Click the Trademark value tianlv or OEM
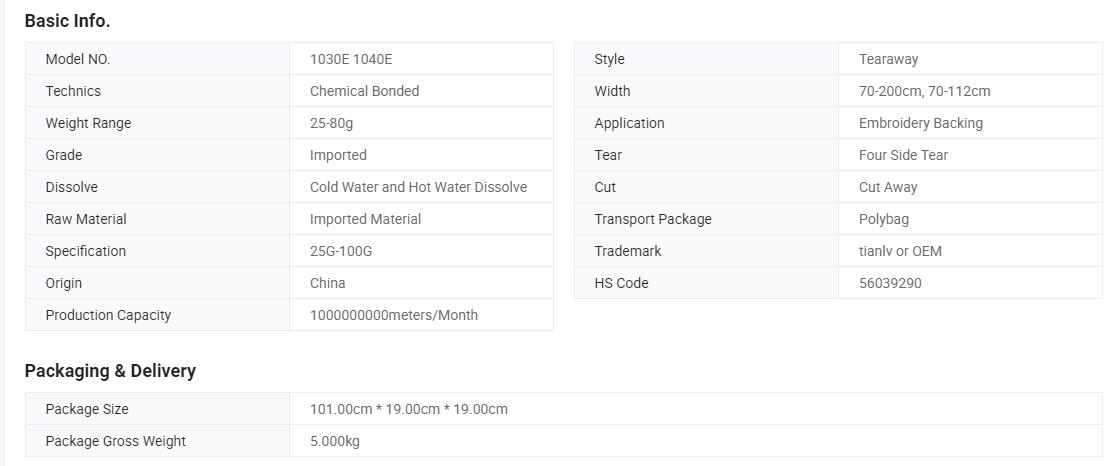 [900, 251]
